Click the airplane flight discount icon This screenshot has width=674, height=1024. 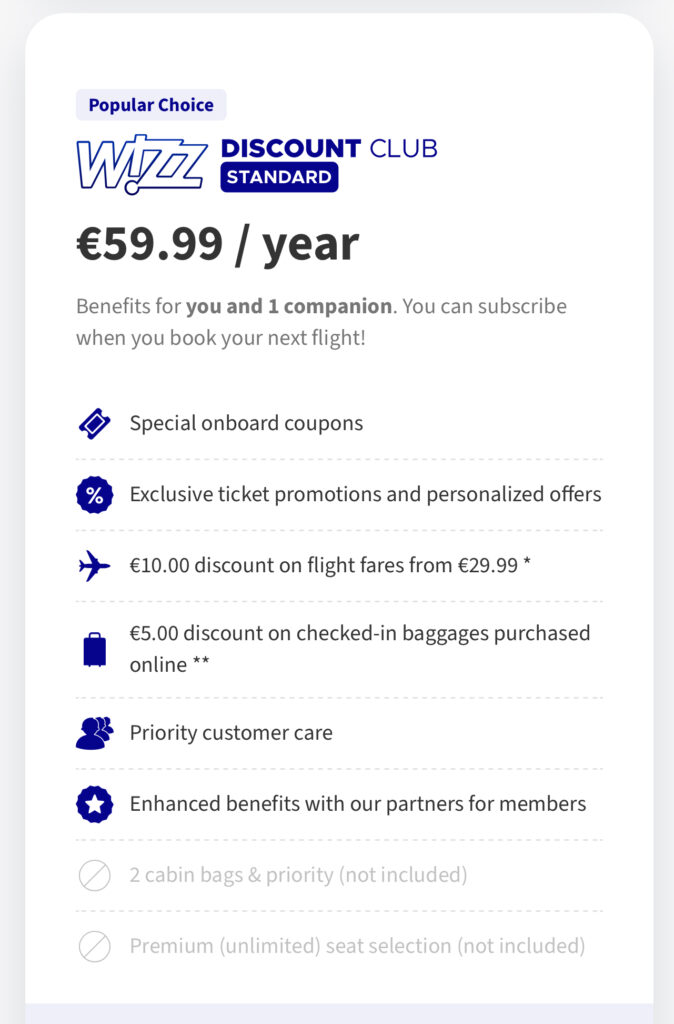click(x=95, y=565)
